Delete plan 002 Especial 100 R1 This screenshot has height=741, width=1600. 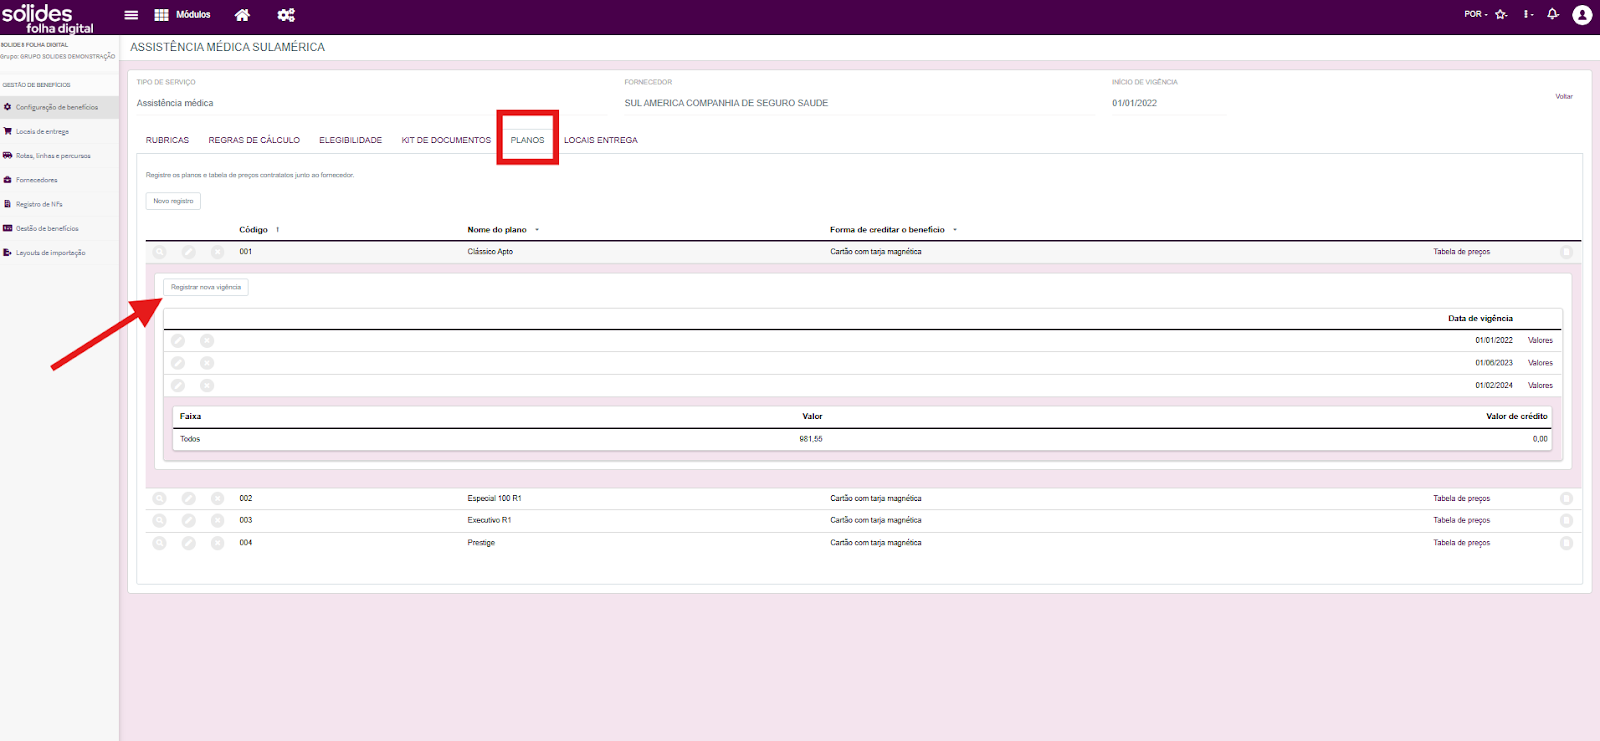[217, 498]
